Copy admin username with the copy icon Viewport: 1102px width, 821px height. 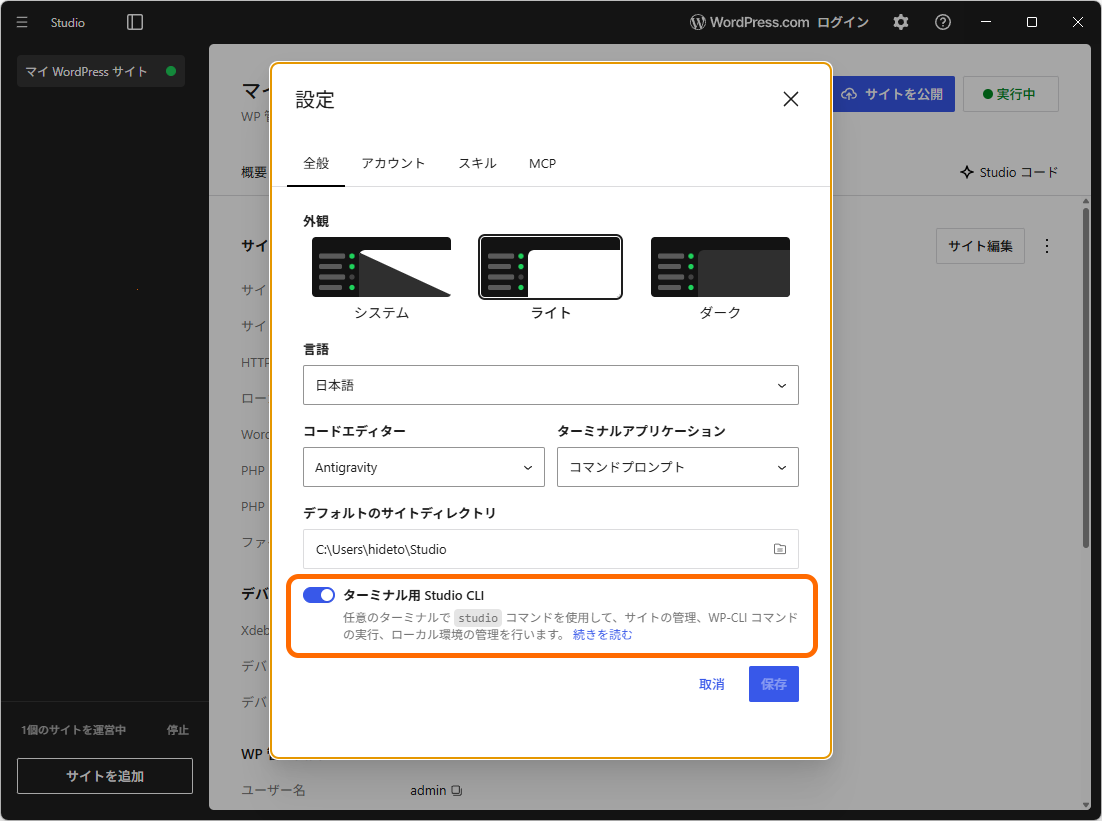pyautogui.click(x=457, y=791)
